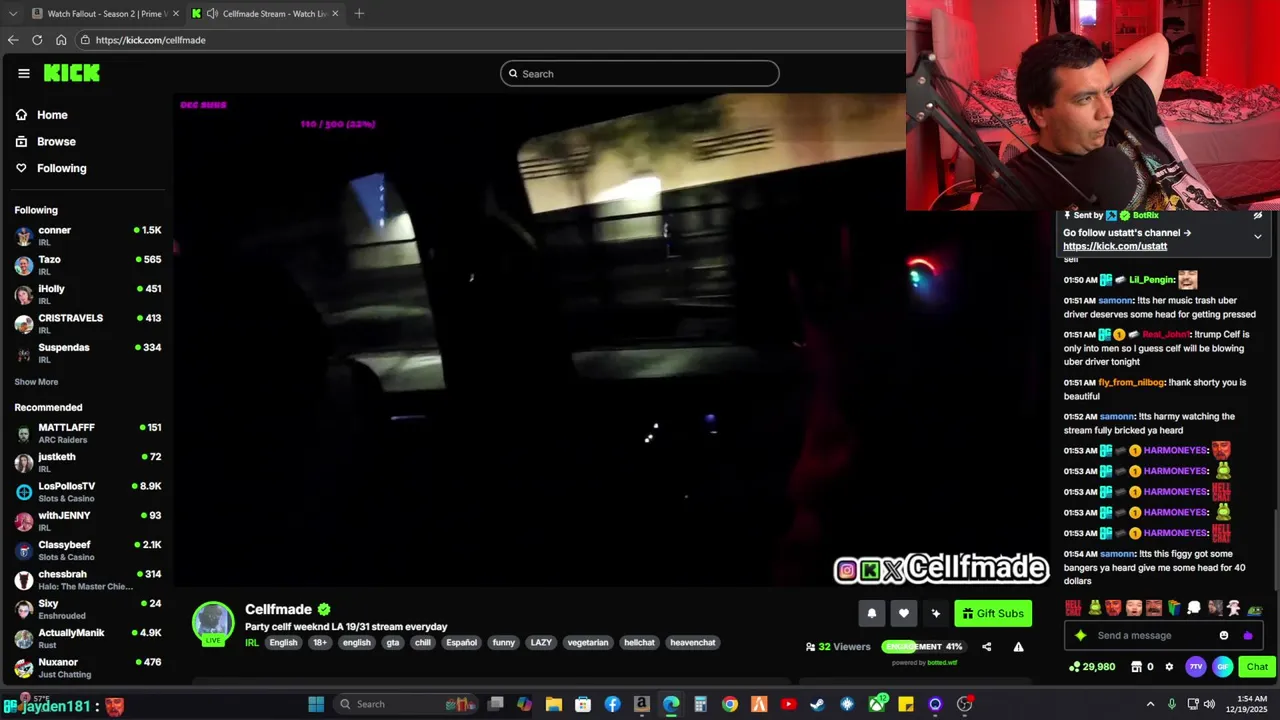Click the purple icon in chat input

(1248, 635)
